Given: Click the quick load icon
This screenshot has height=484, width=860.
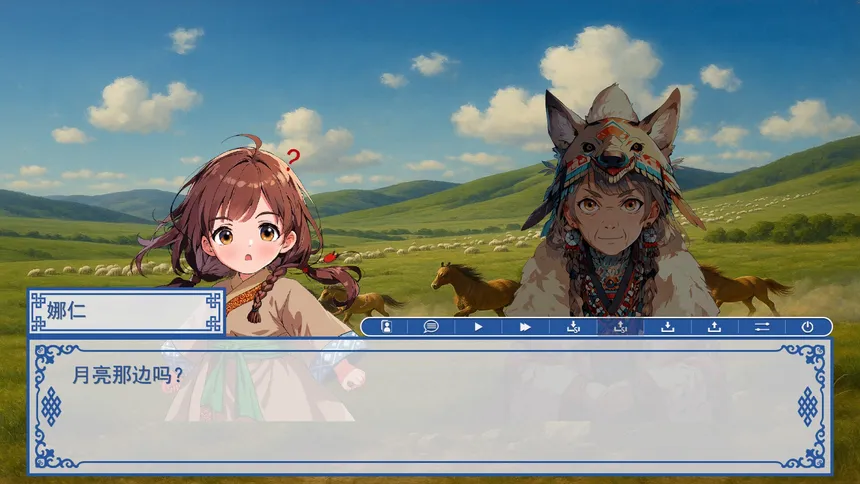Looking at the screenshot, I should pyautogui.click(x=620, y=327).
